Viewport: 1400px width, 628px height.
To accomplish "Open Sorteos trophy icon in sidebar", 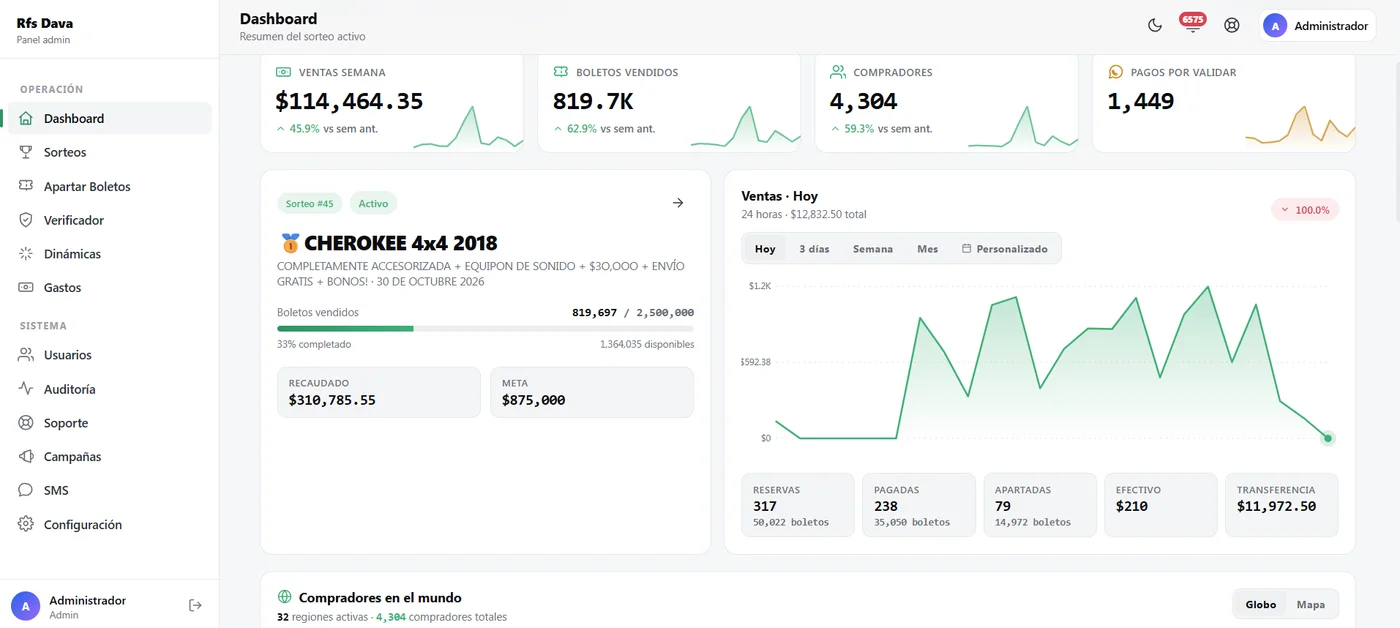I will (26, 152).
